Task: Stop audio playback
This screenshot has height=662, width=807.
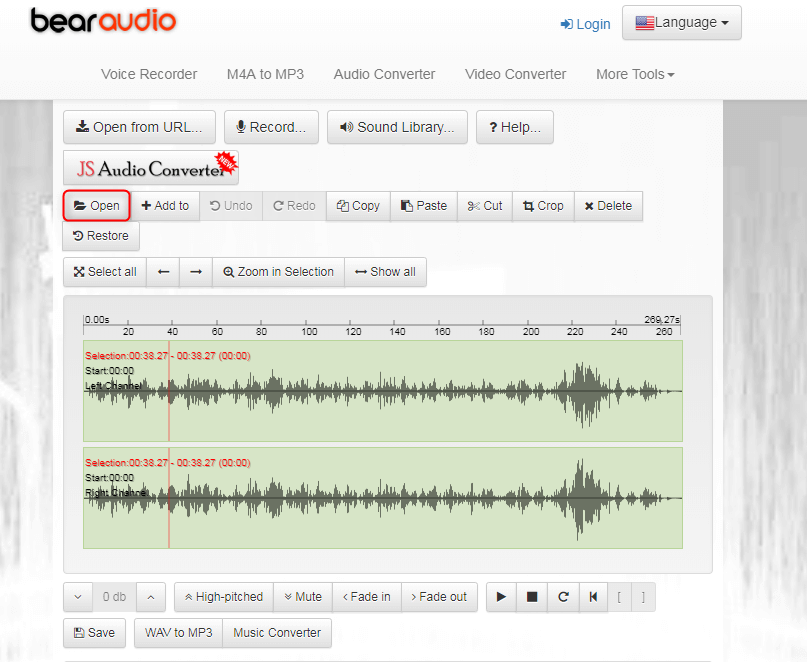Action: pyautogui.click(x=532, y=597)
